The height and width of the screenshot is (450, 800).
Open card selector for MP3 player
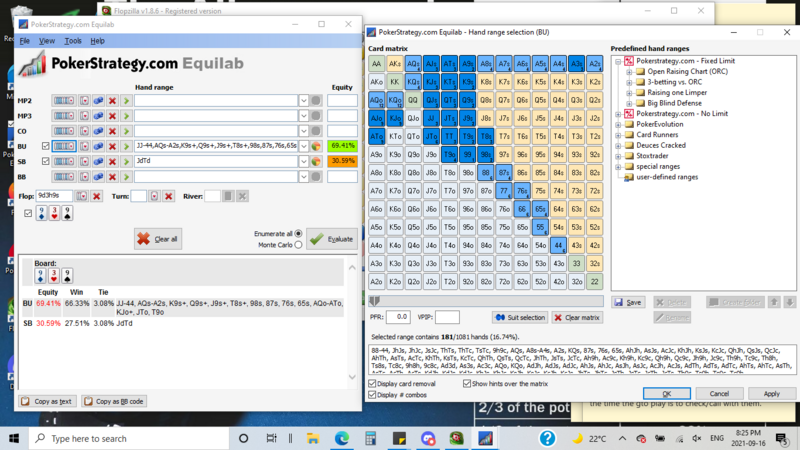[x=84, y=116]
